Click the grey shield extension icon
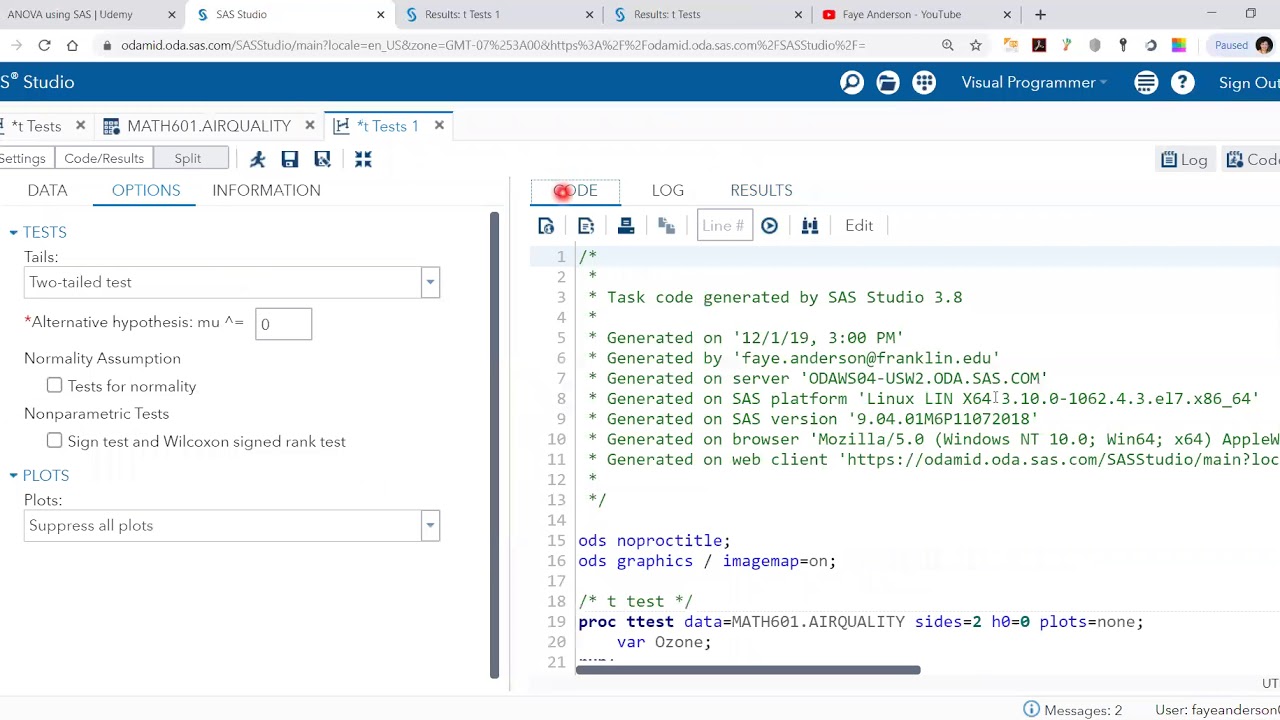This screenshot has width=1280, height=720. tap(1095, 45)
